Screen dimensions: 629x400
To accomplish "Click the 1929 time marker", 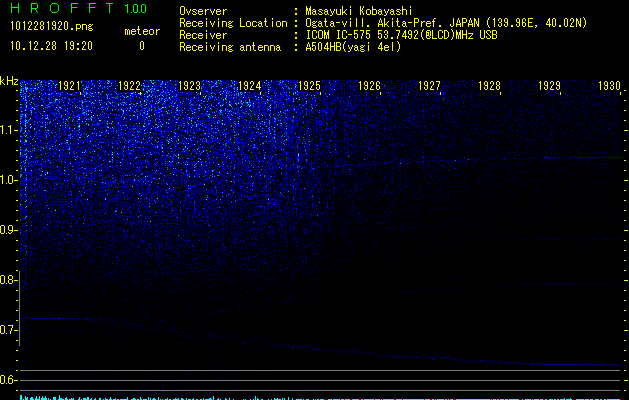I will coord(549,86).
